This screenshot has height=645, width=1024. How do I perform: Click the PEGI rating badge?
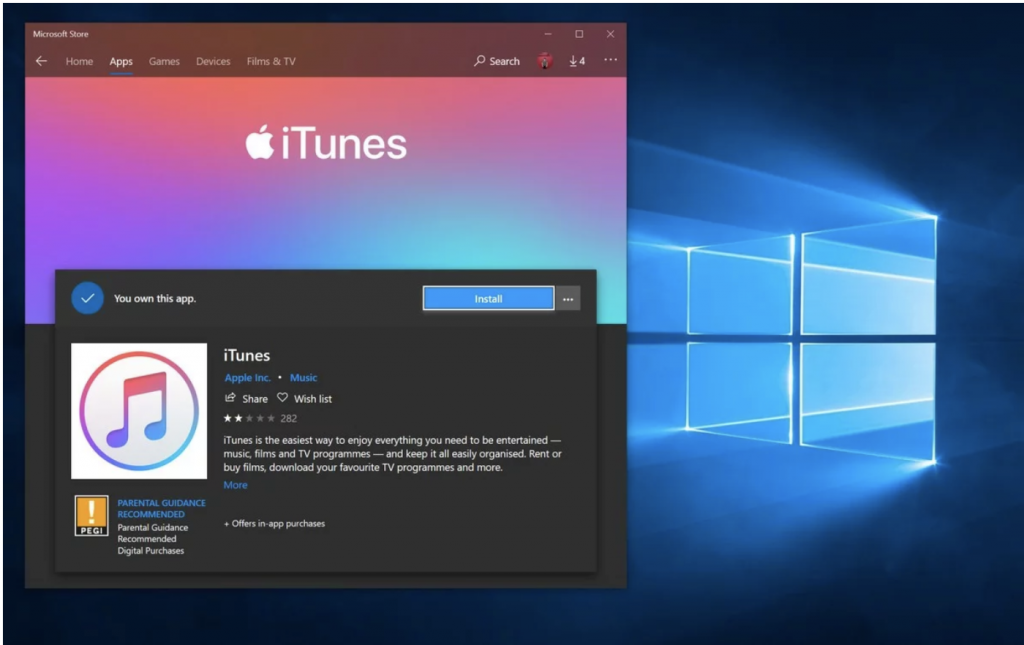91,516
